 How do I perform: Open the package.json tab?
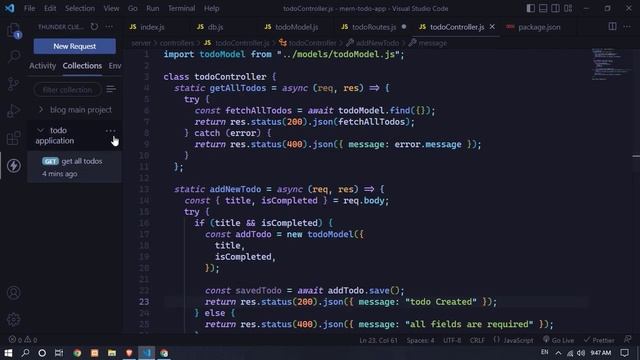[x=539, y=27]
